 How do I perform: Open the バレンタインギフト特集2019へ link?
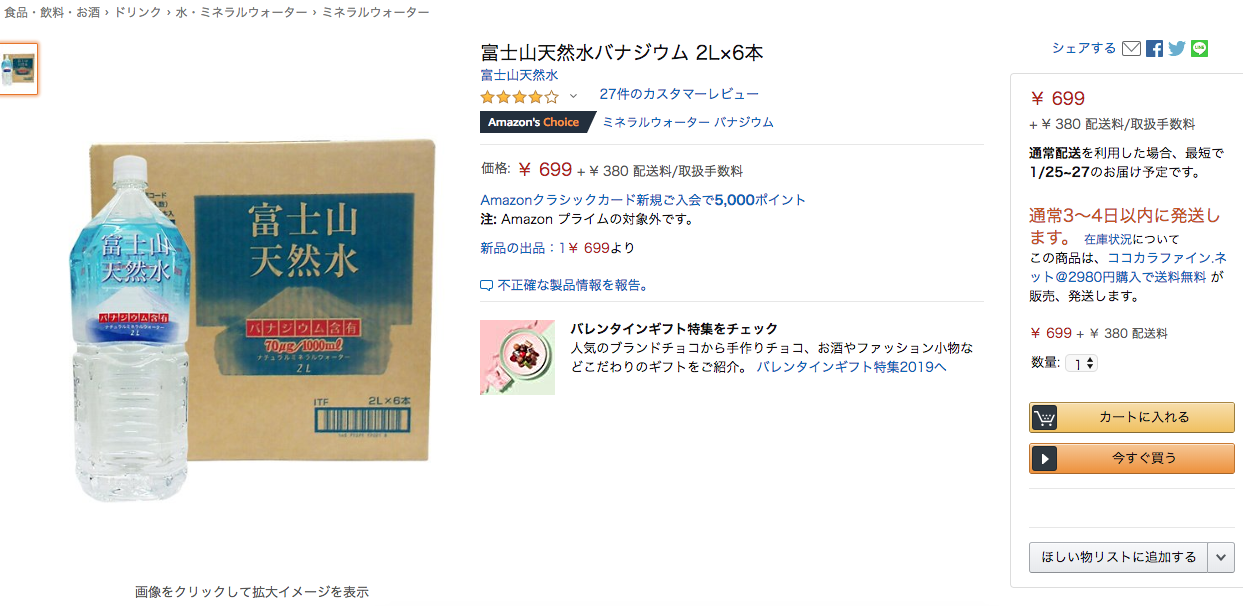pos(851,367)
